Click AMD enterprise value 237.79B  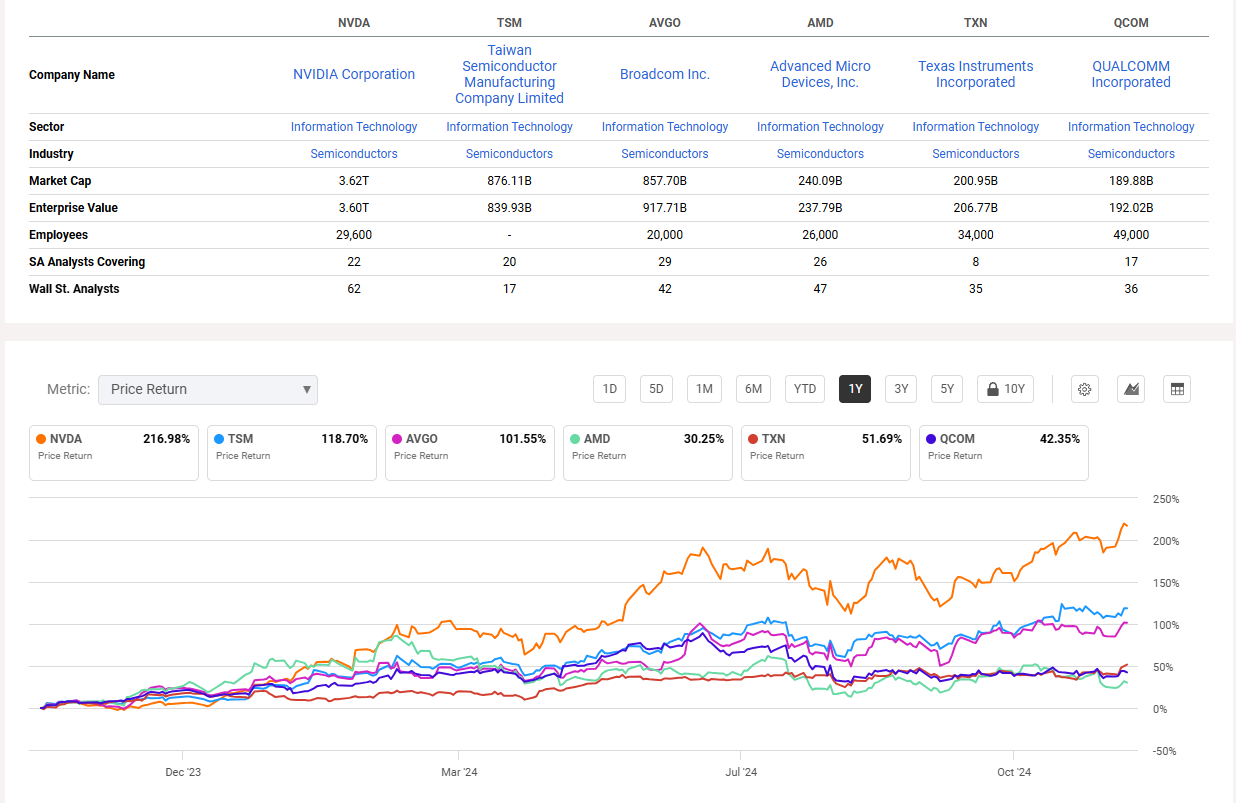[820, 208]
